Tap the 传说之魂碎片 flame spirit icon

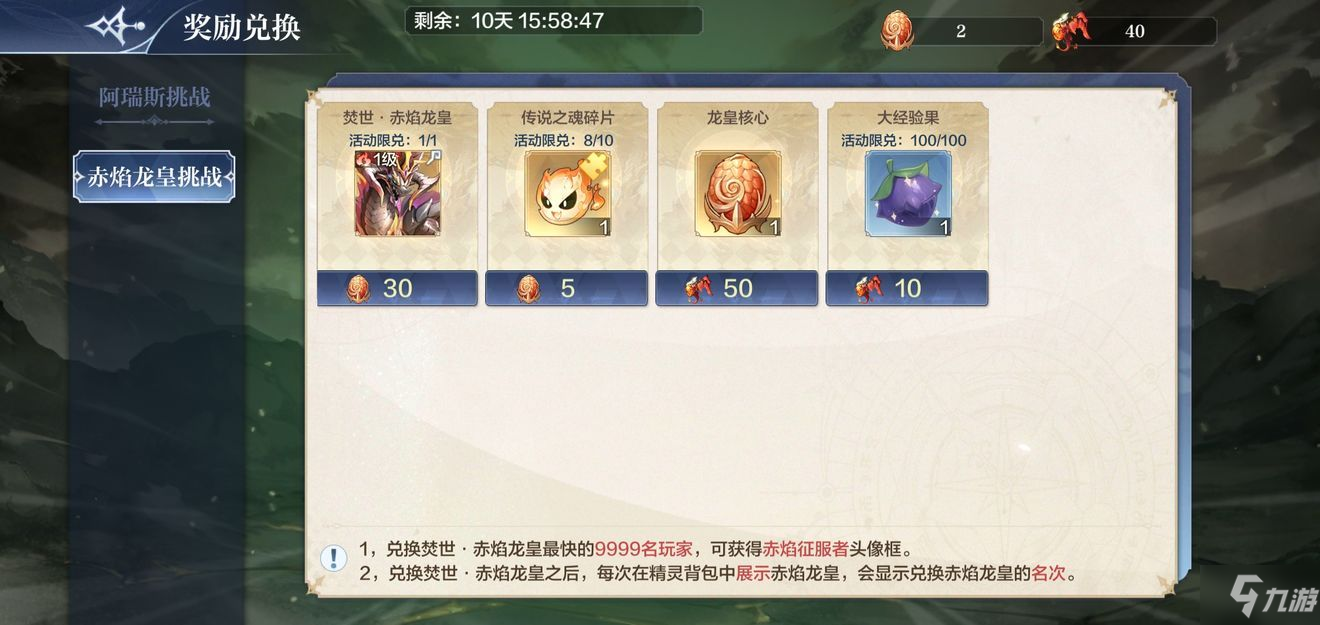pos(567,193)
